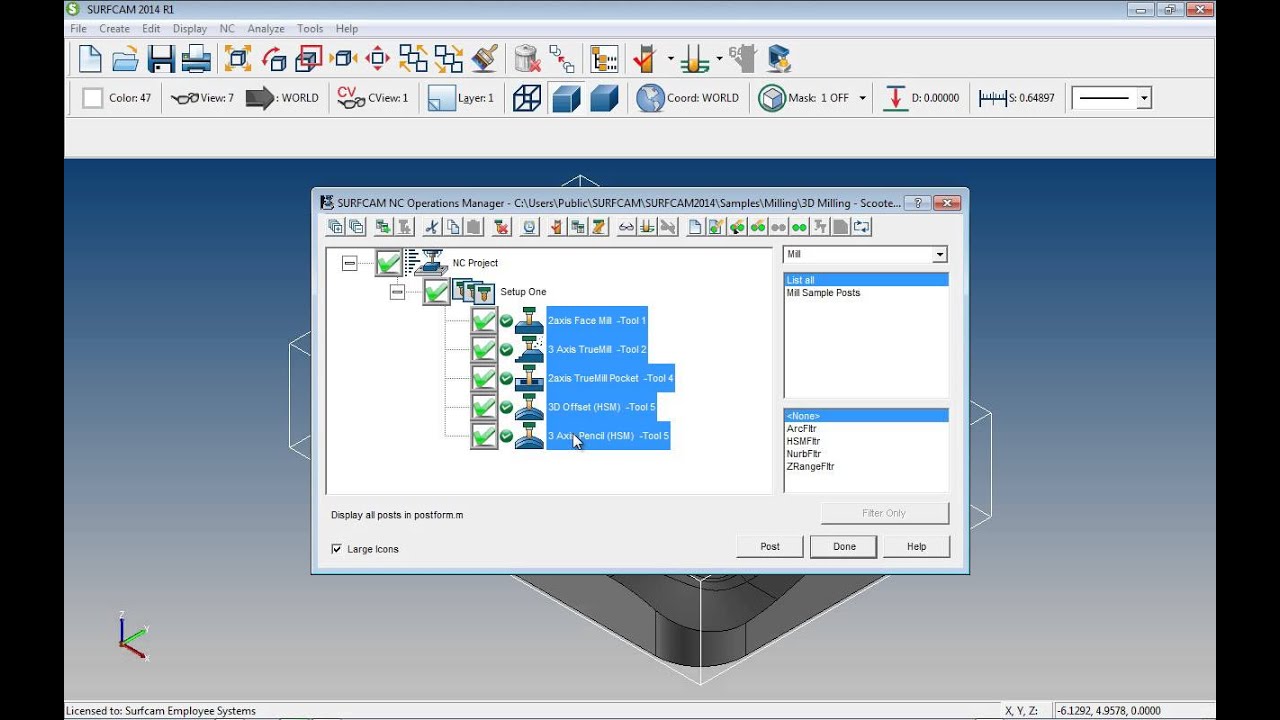The image size is (1280, 720).
Task: Open the verify icon's dropdown arrow
Action: pyautogui.click(x=670, y=59)
